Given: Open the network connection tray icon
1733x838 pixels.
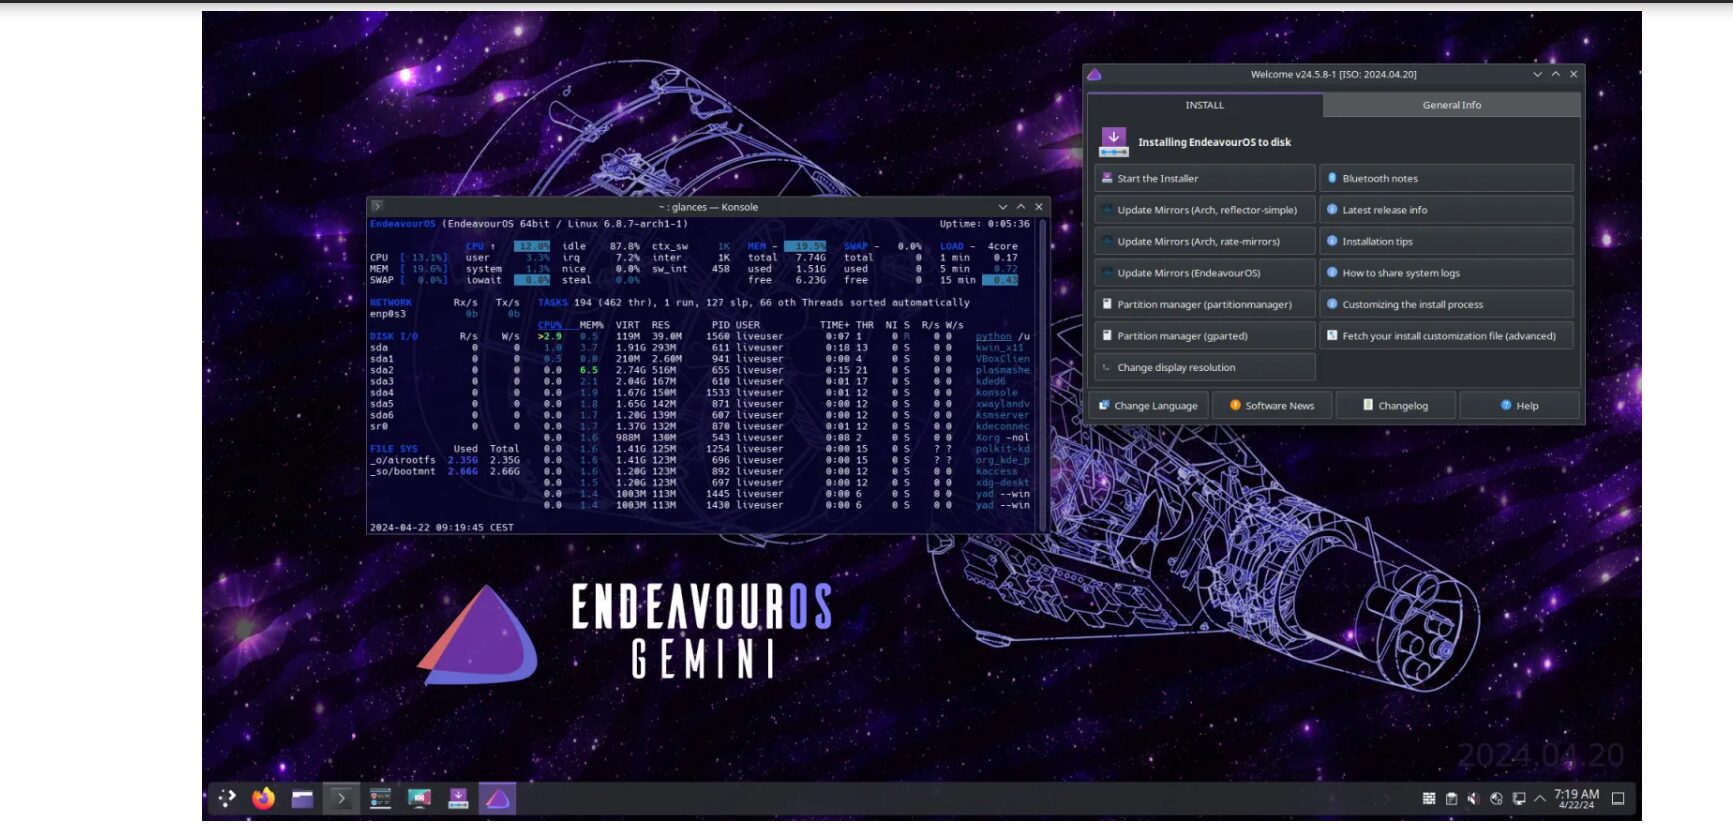Looking at the screenshot, I should (x=1519, y=798).
